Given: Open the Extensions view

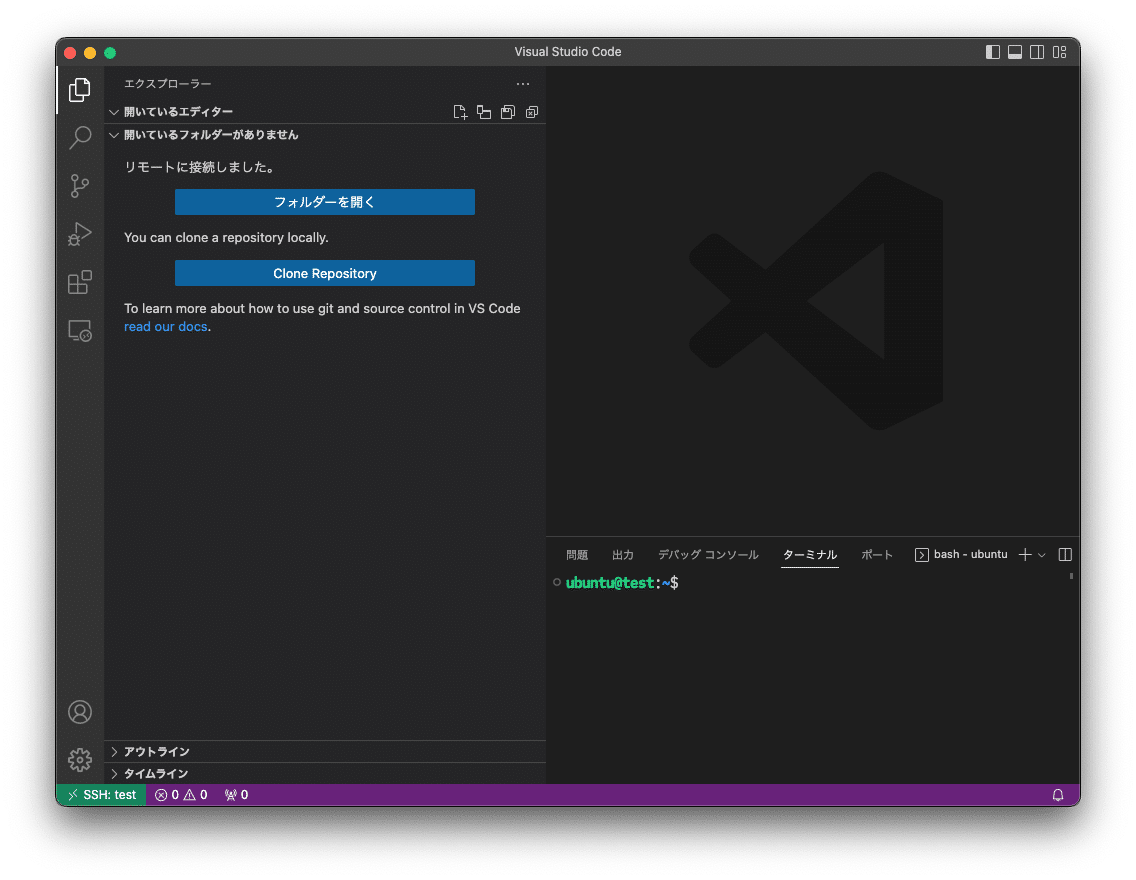Looking at the screenshot, I should 80,282.
